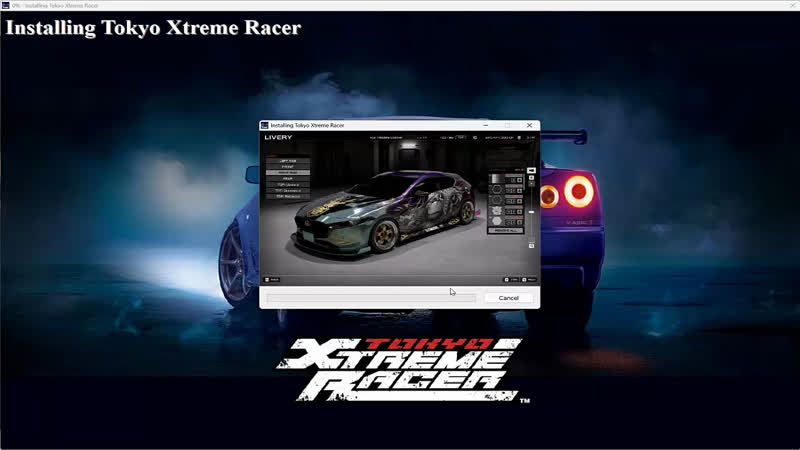Close the installer dialog window
Viewport: 800px width, 450px height.
click(529, 125)
